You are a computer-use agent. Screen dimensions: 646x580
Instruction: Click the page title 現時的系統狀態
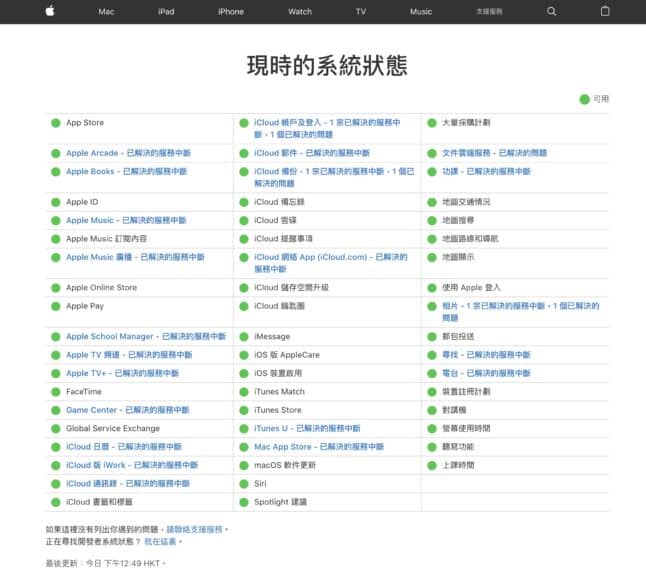pyautogui.click(x=327, y=65)
